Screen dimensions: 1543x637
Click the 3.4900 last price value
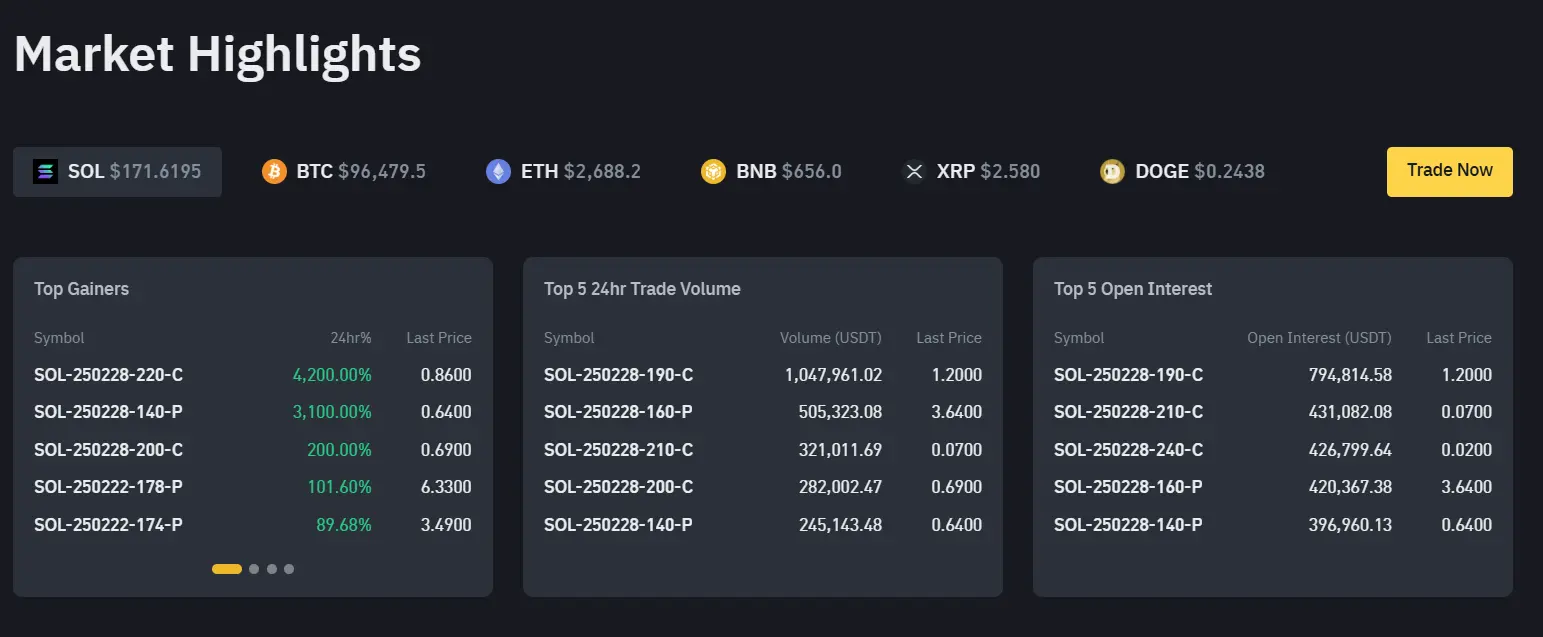(x=445, y=525)
